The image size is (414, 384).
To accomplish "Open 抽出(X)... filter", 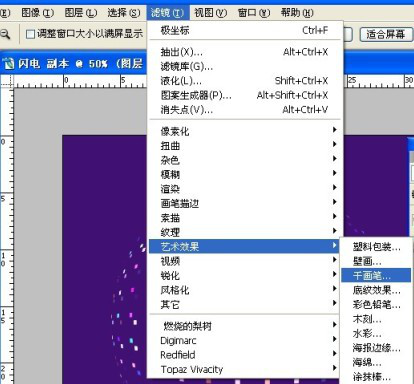I will pos(245,52).
